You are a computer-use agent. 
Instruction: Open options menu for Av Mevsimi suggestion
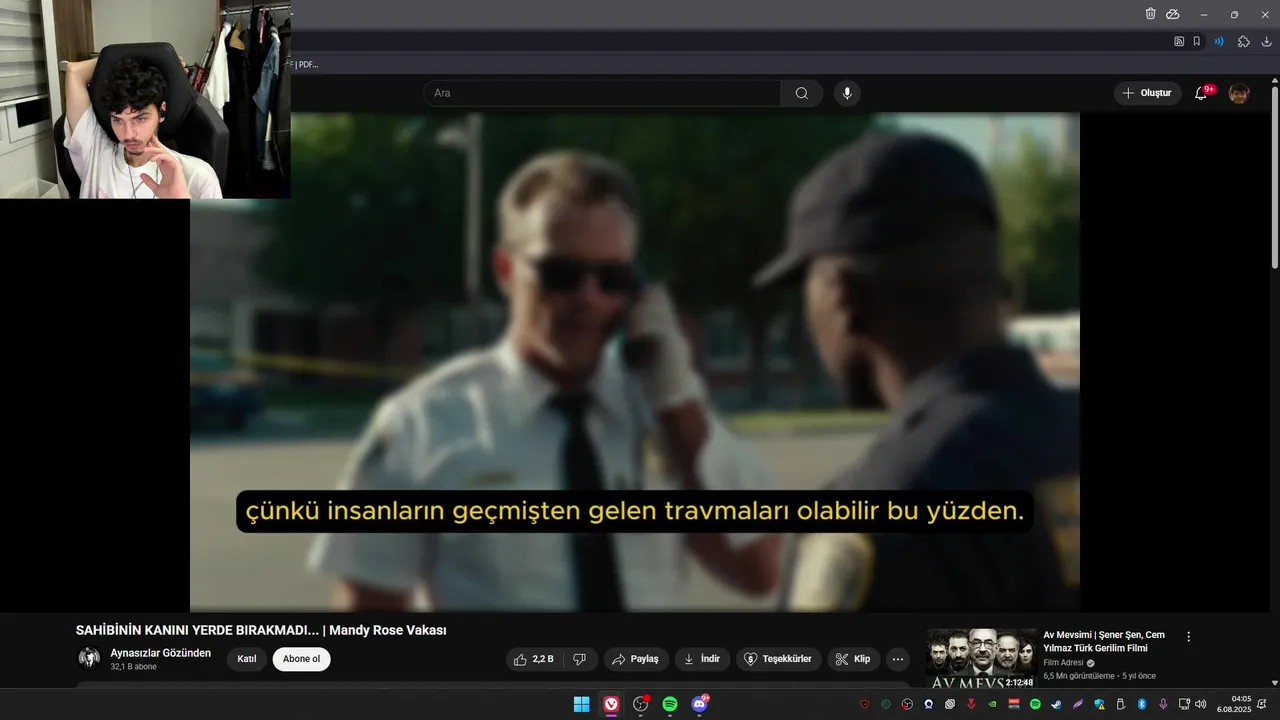1188,637
